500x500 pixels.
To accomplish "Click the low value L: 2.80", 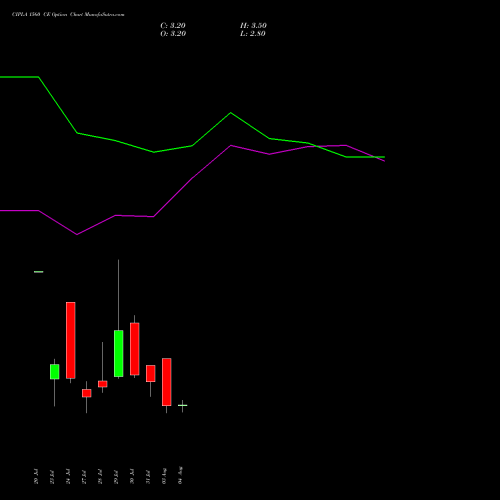I will pos(253,34).
